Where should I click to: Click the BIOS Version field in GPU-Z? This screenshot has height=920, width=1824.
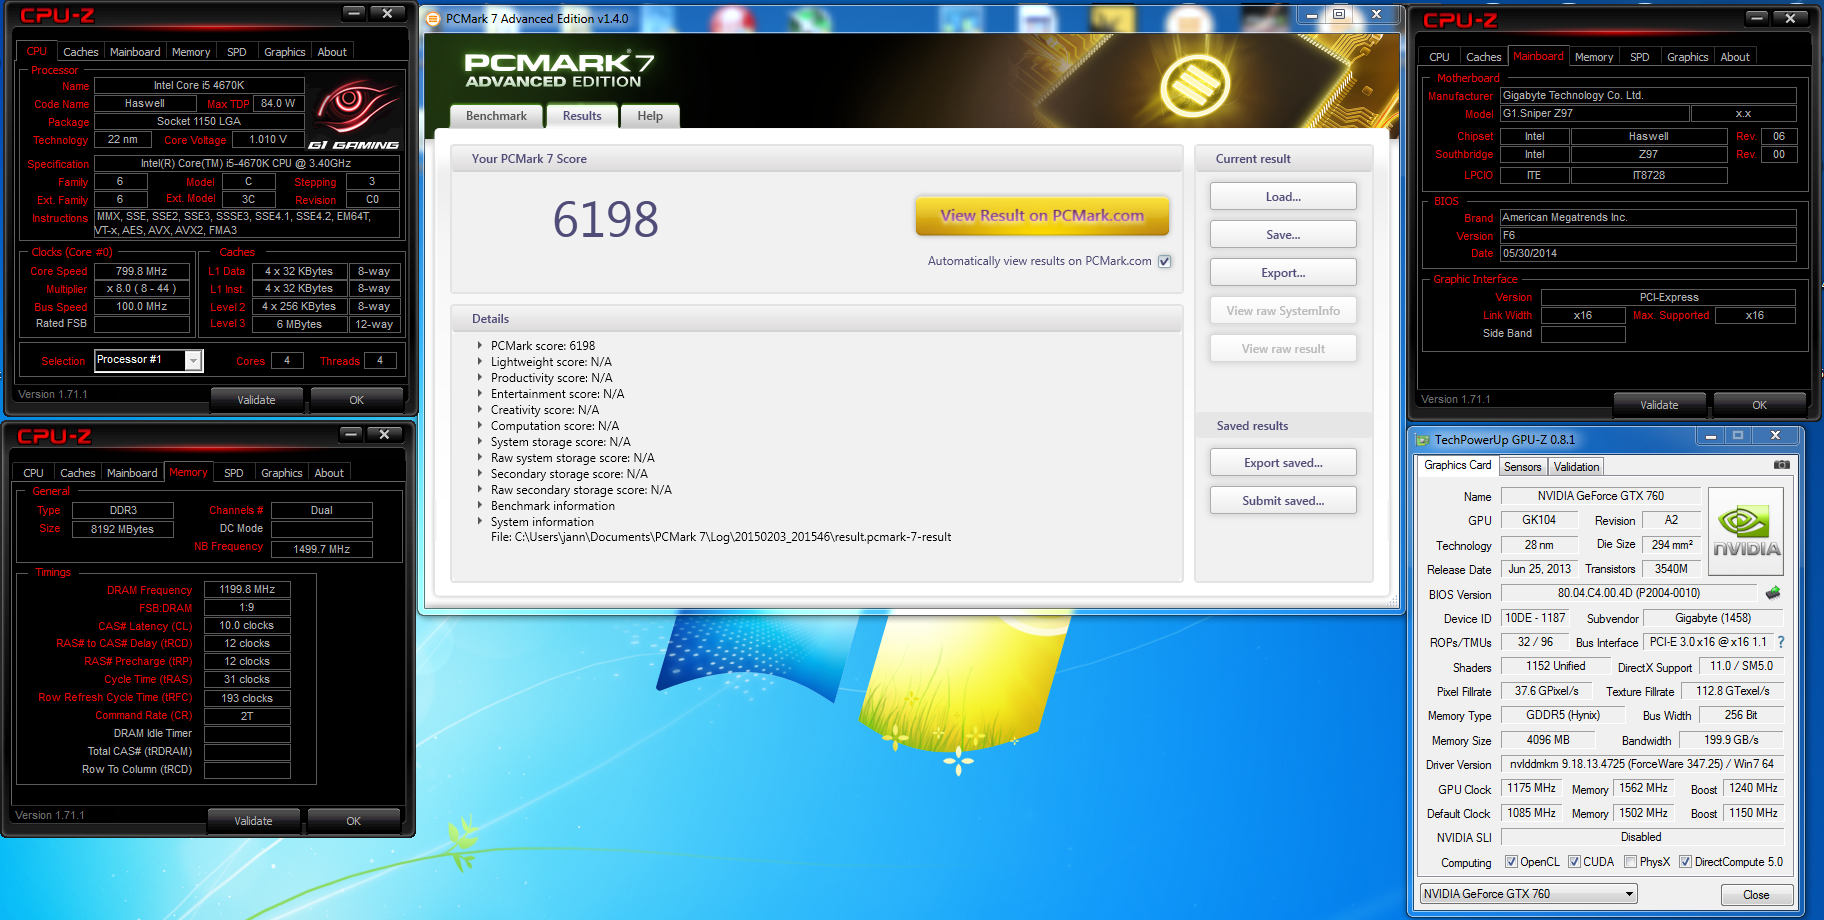(1629, 593)
